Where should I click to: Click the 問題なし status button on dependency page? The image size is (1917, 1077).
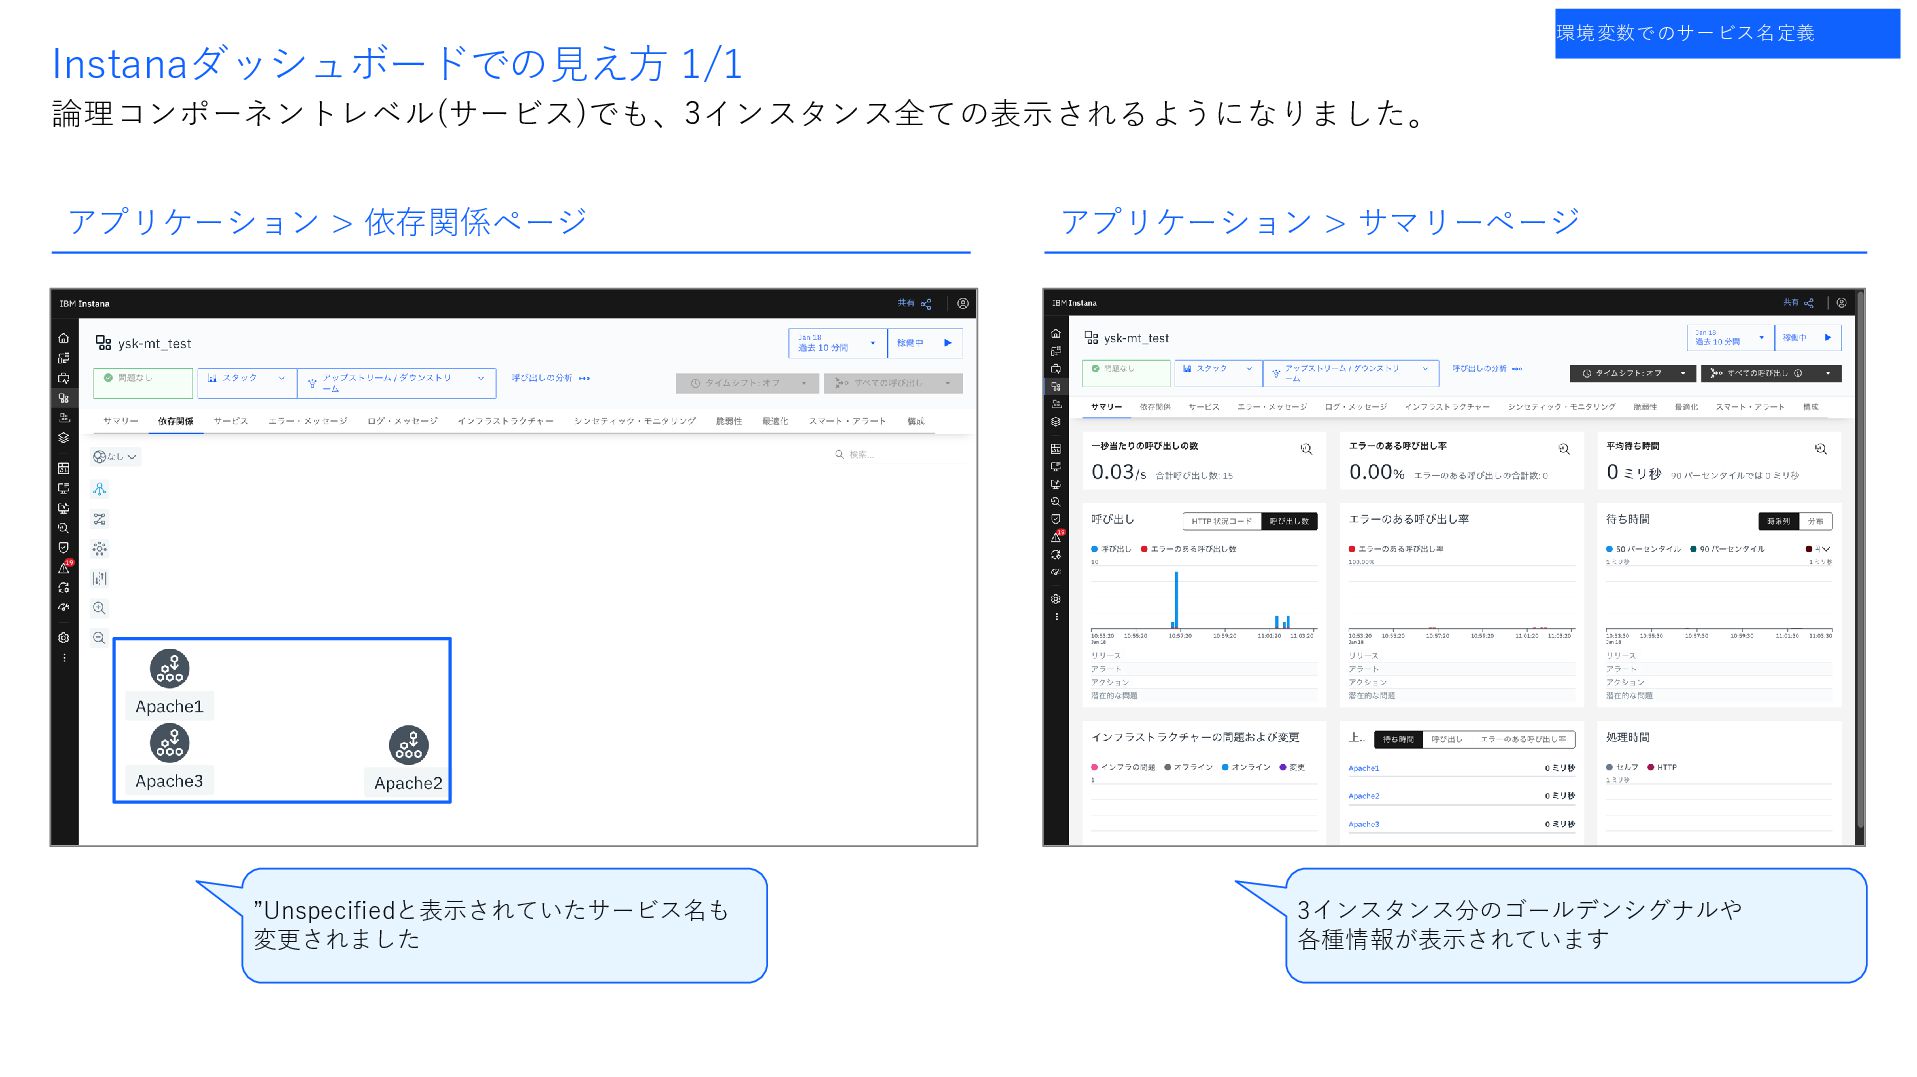tap(143, 383)
